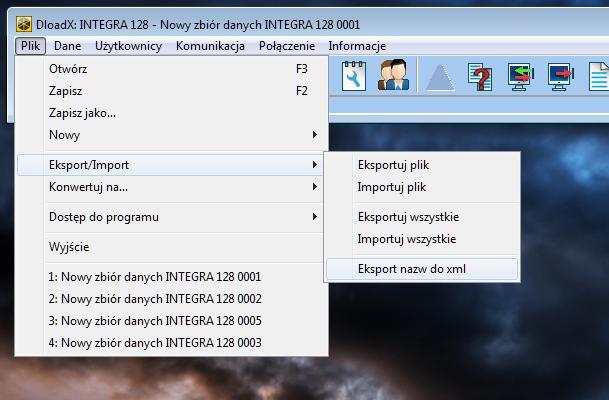This screenshot has height=400, width=609.
Task: Click the document with red question mark icon
Action: (480, 77)
